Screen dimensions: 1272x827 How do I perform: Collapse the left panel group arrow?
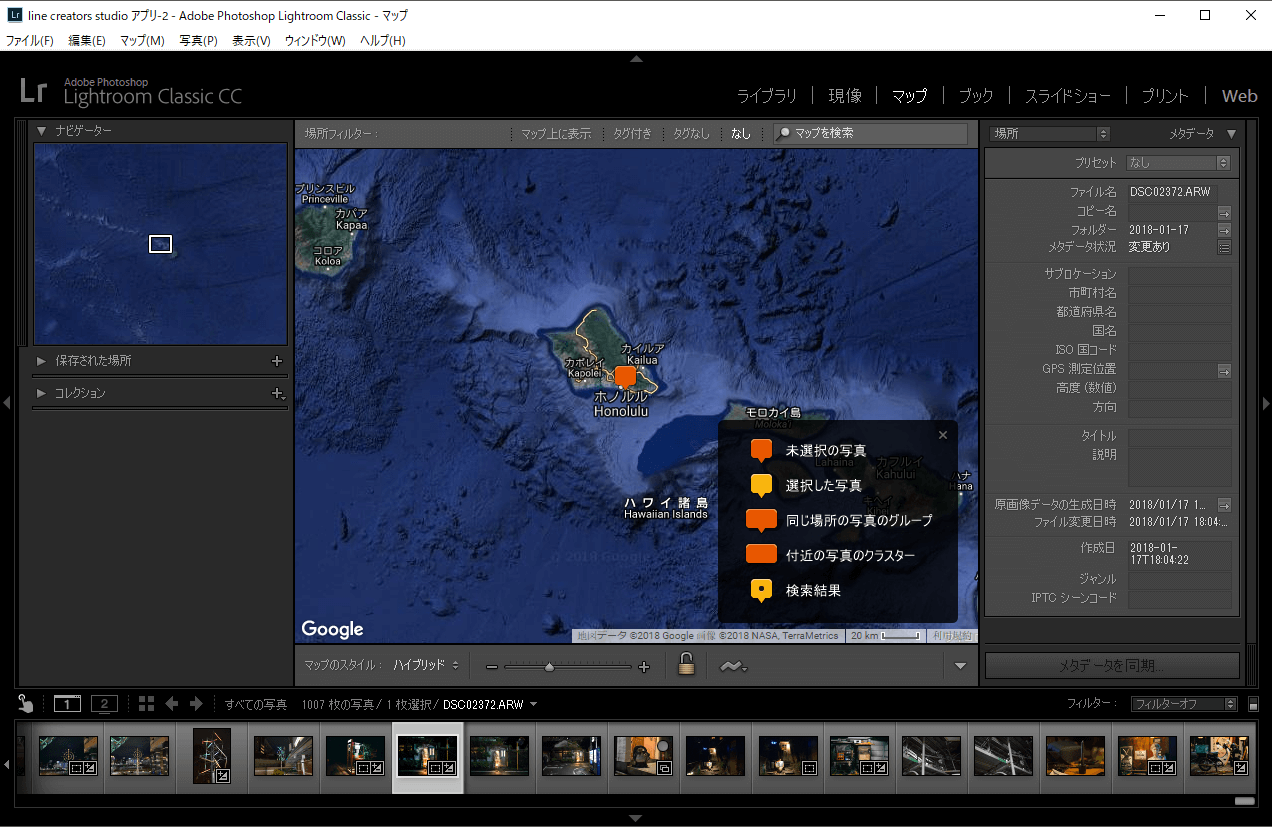pos(6,403)
